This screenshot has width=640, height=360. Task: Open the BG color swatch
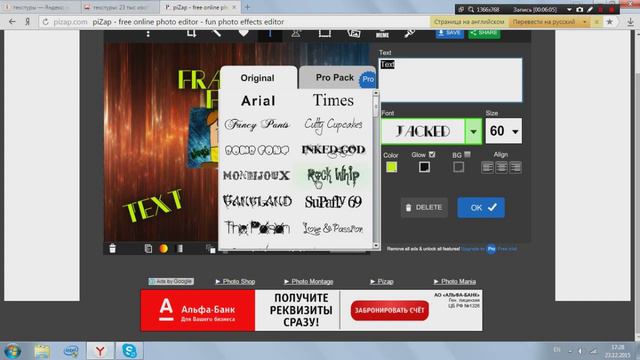point(458,167)
